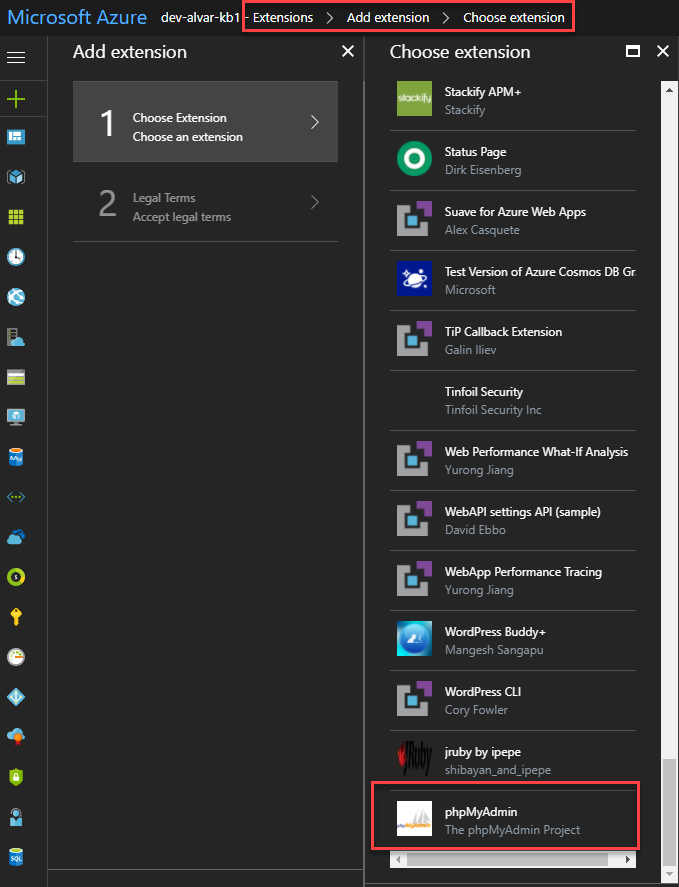679x887 pixels.
Task: Open Security Center green shield icon
Action: (16, 777)
